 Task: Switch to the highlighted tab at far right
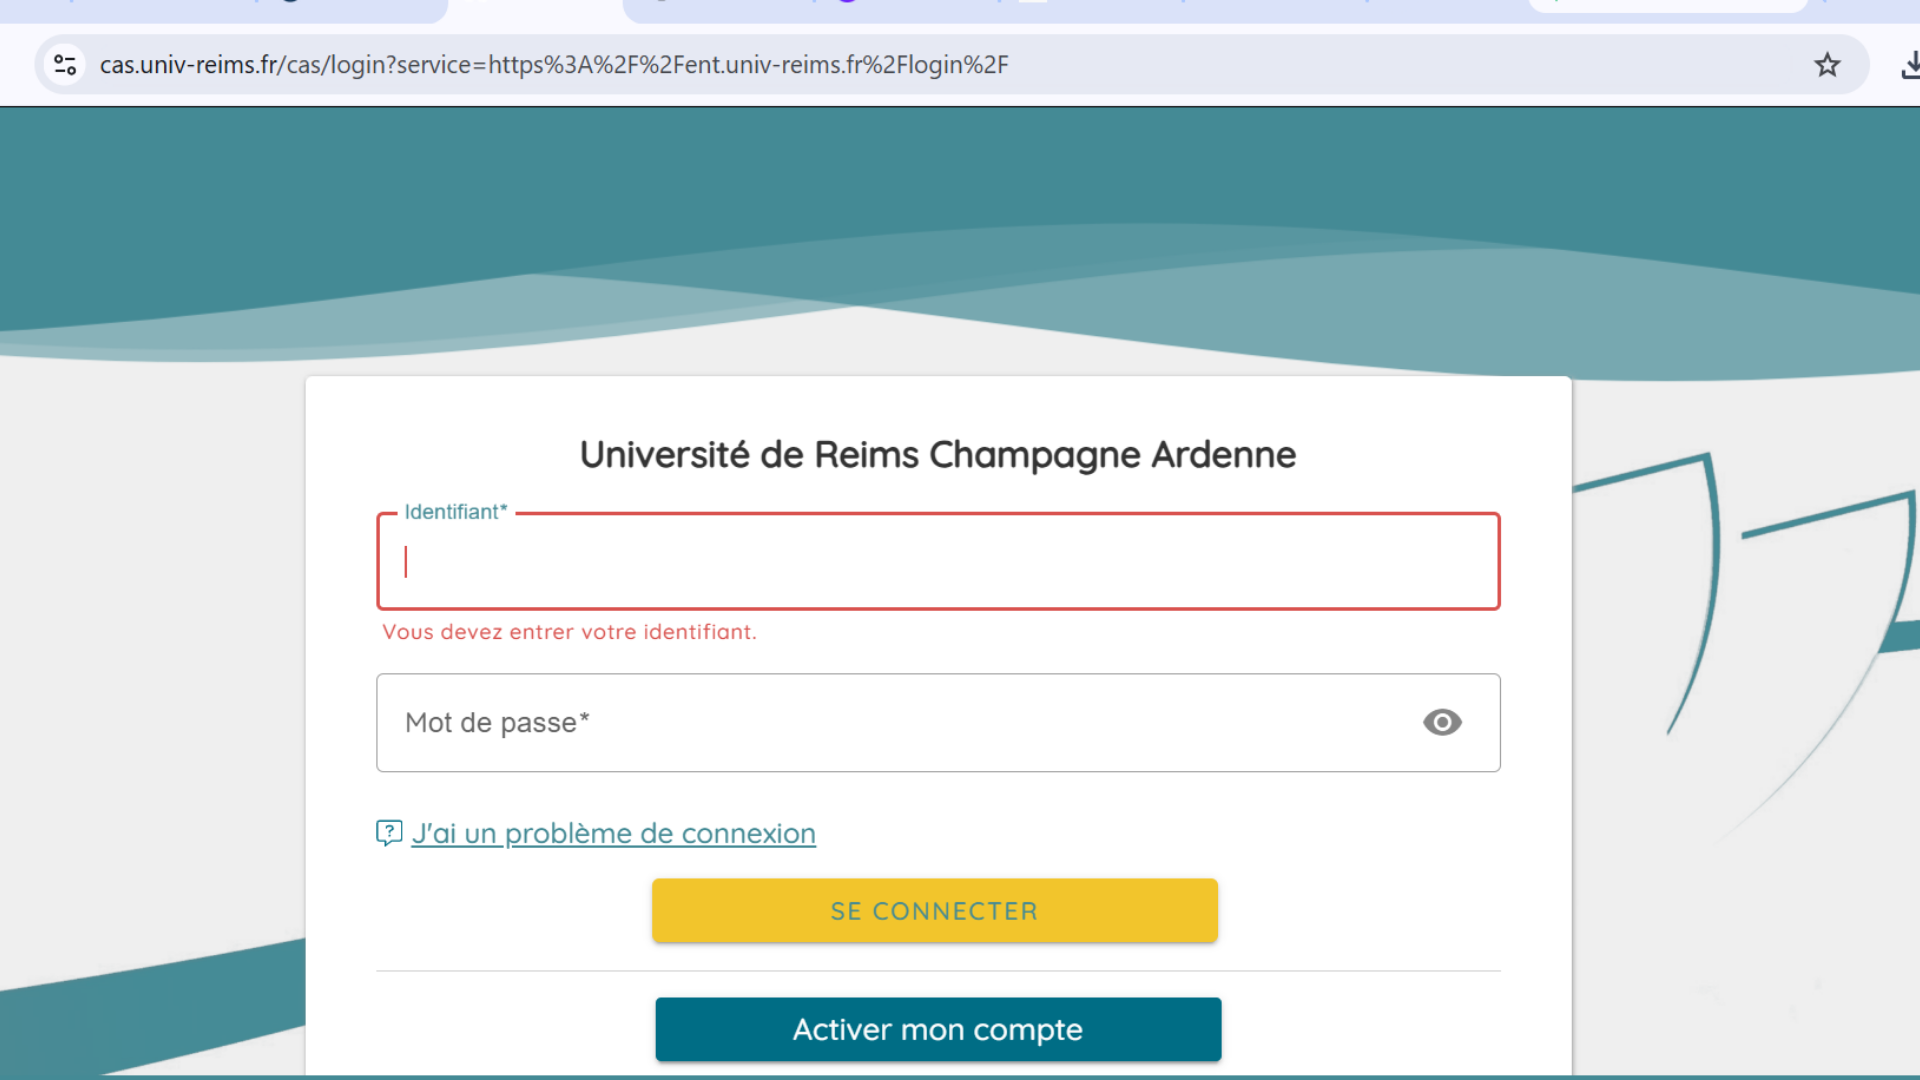coord(1668,6)
